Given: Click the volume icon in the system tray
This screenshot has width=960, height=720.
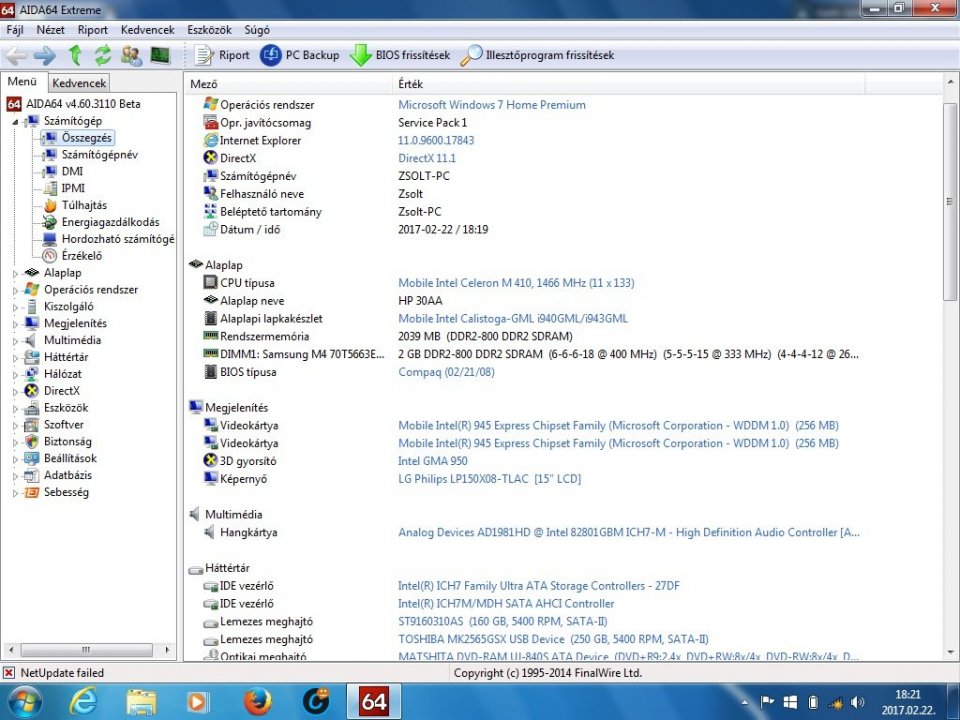Looking at the screenshot, I should (857, 702).
